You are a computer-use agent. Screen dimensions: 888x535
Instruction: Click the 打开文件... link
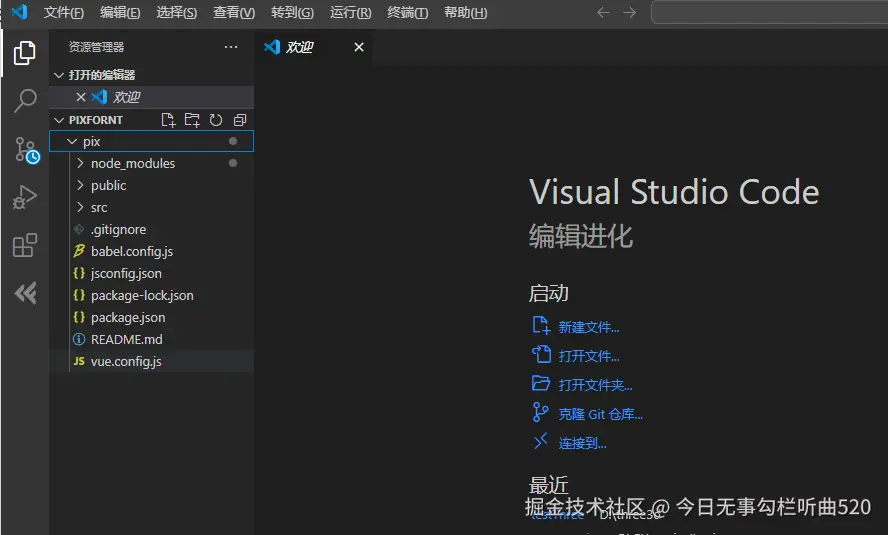(x=589, y=356)
